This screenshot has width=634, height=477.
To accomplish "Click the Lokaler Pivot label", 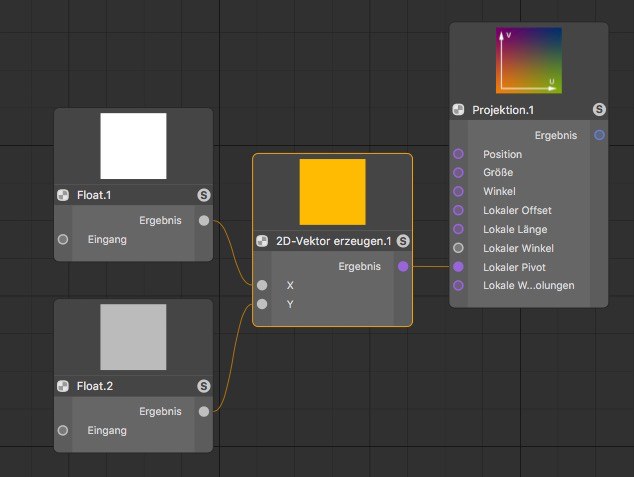I will point(514,267).
